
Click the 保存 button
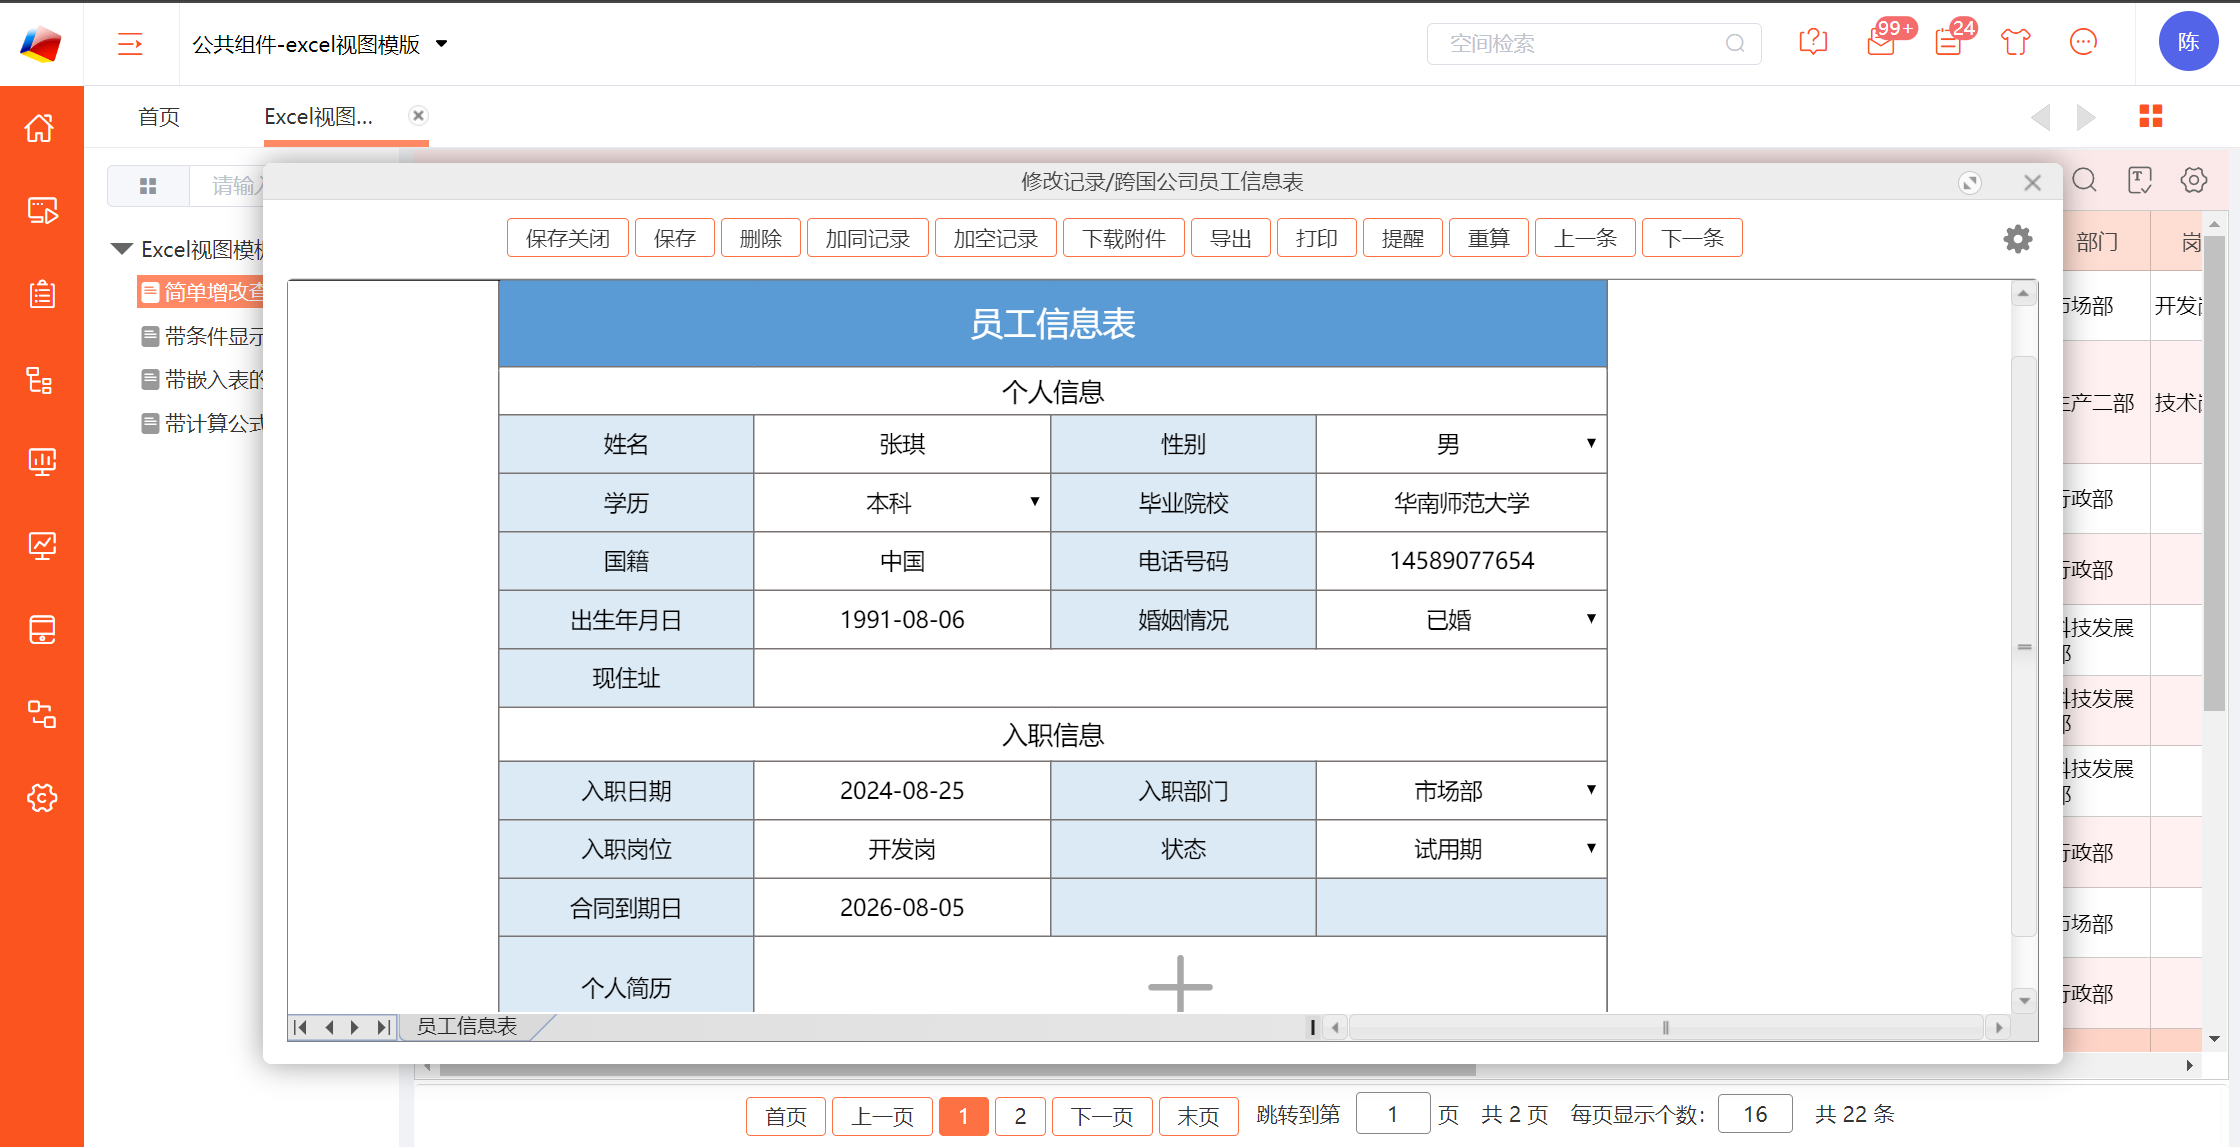click(675, 238)
